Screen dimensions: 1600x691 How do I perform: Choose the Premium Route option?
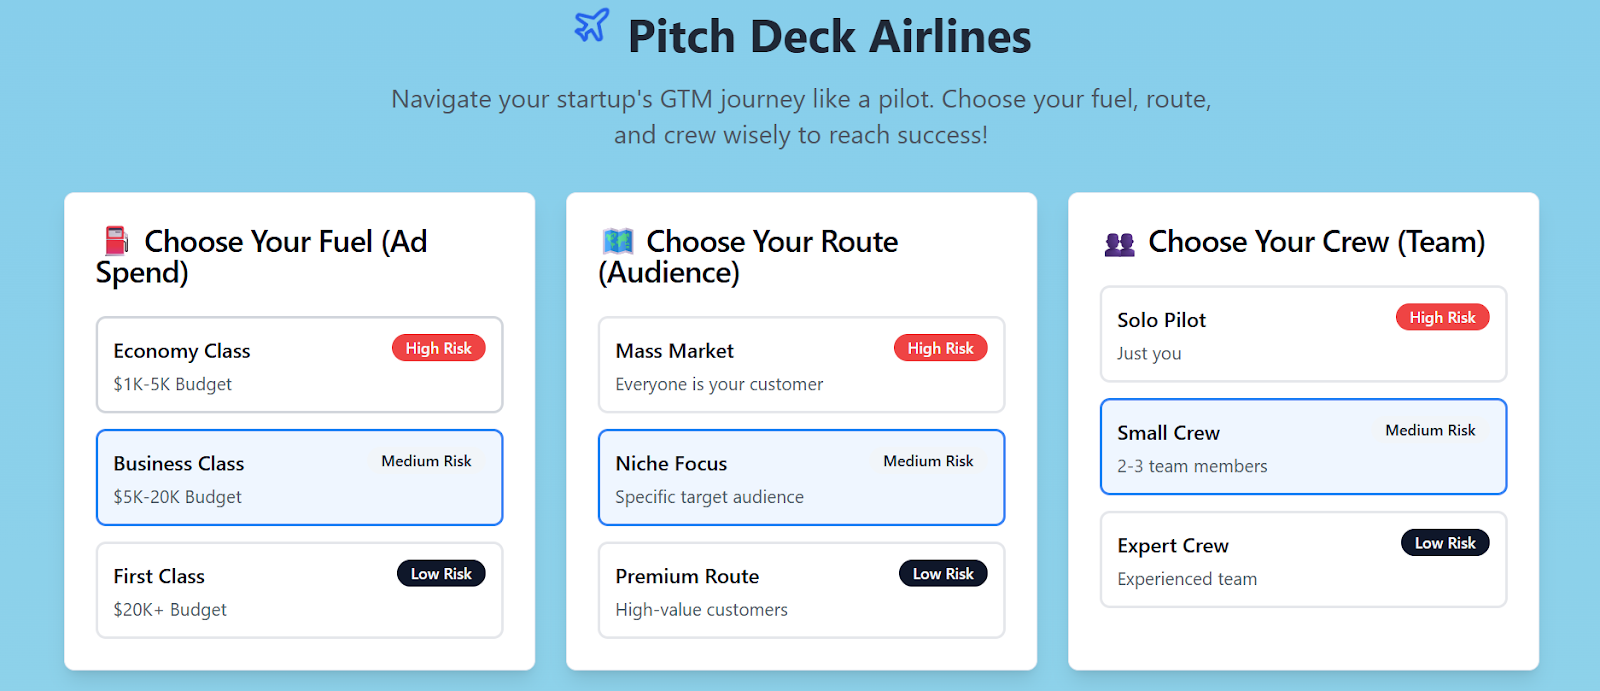(x=801, y=590)
